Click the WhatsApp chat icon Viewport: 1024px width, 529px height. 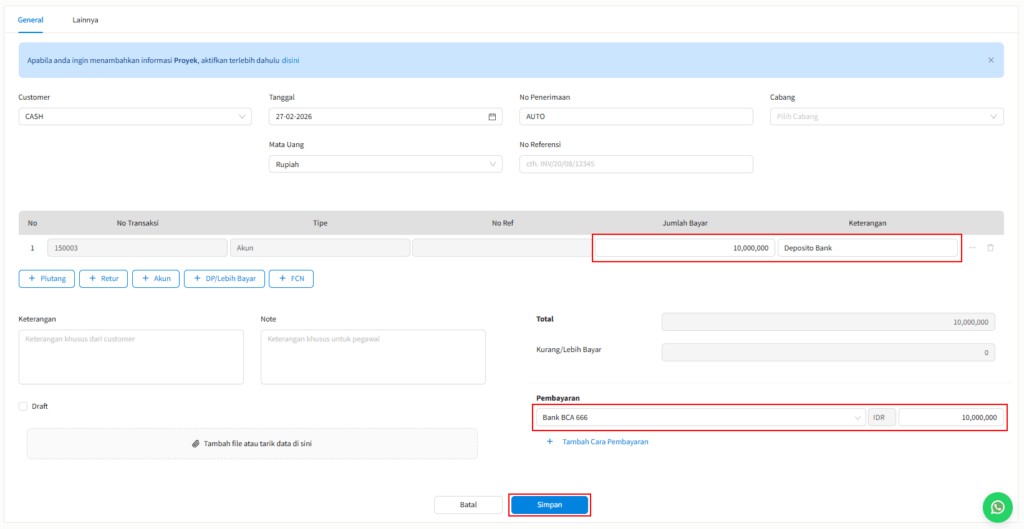point(997,507)
